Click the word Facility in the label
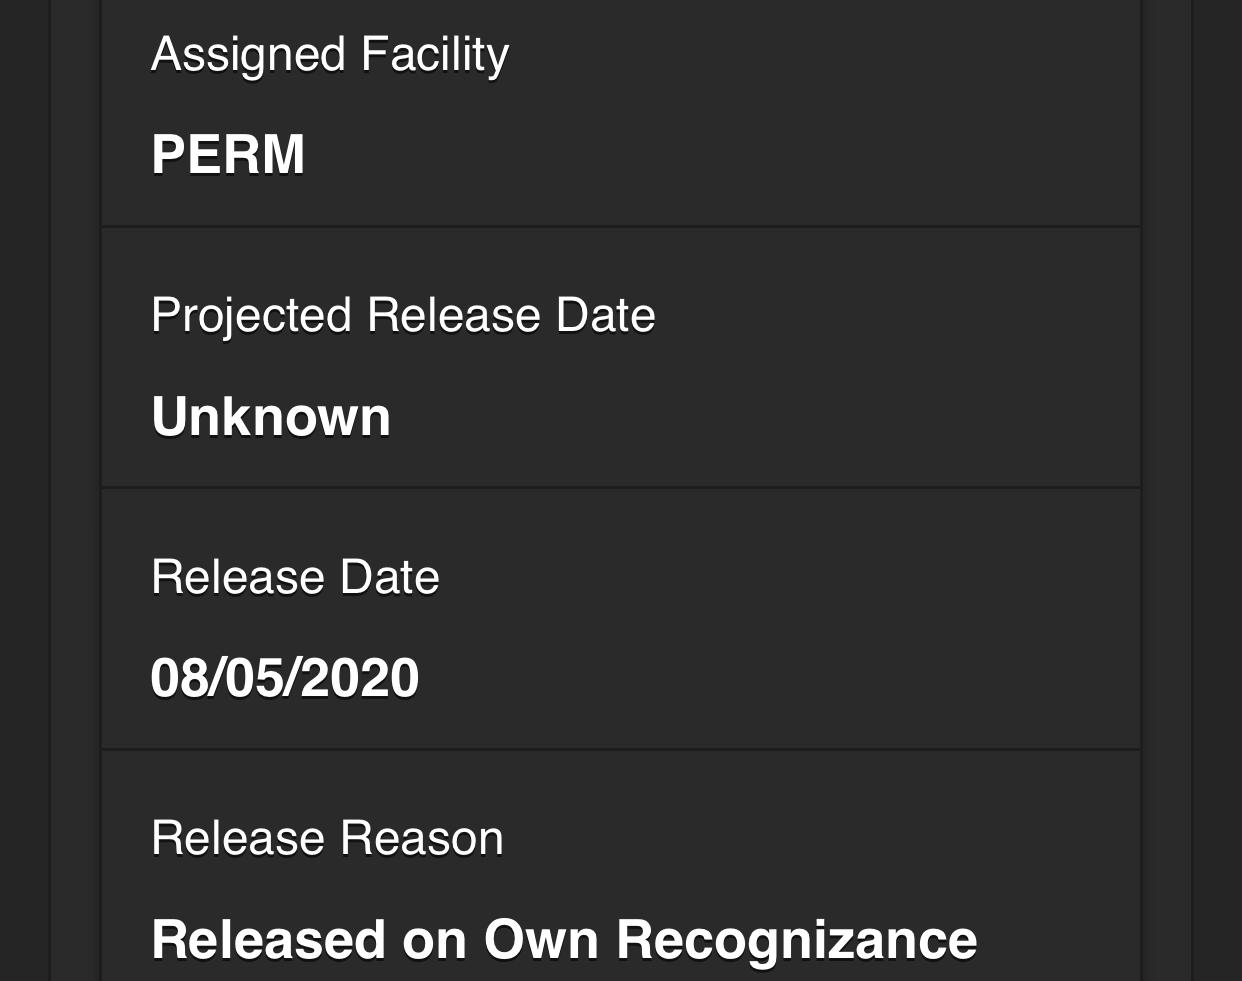The image size is (1242, 981). (435, 55)
